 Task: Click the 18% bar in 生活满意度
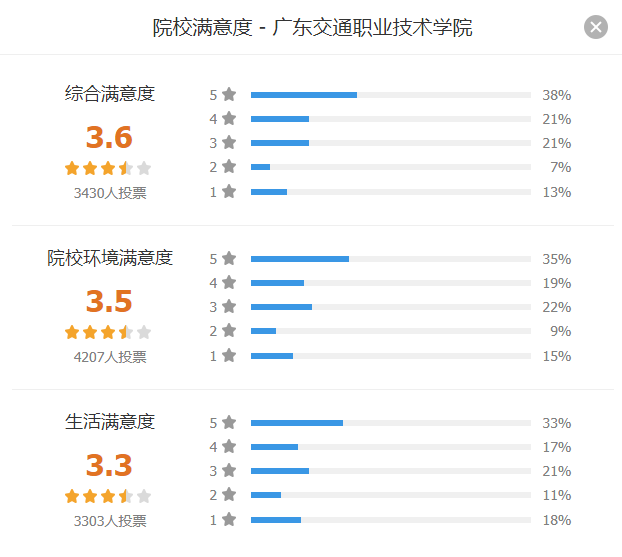click(391, 520)
